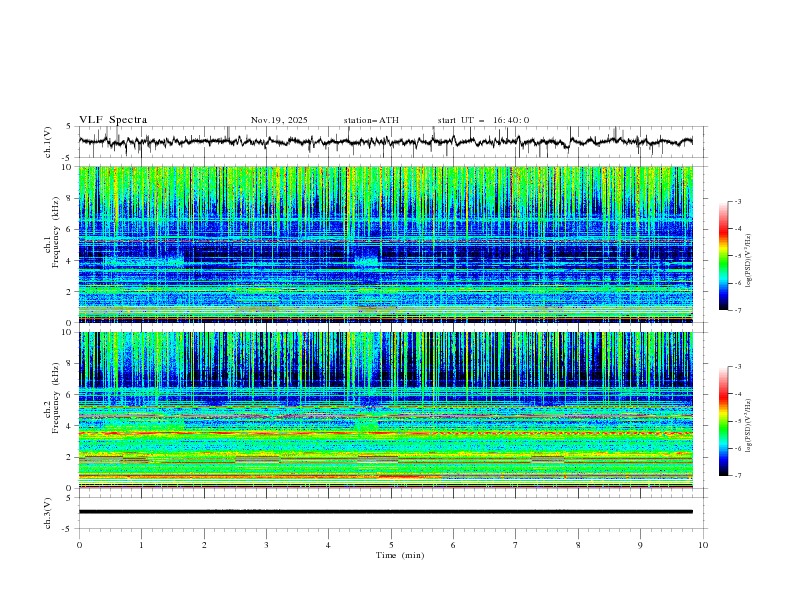Click the time axis tick label "1"
The image size is (792, 612).
point(141,545)
